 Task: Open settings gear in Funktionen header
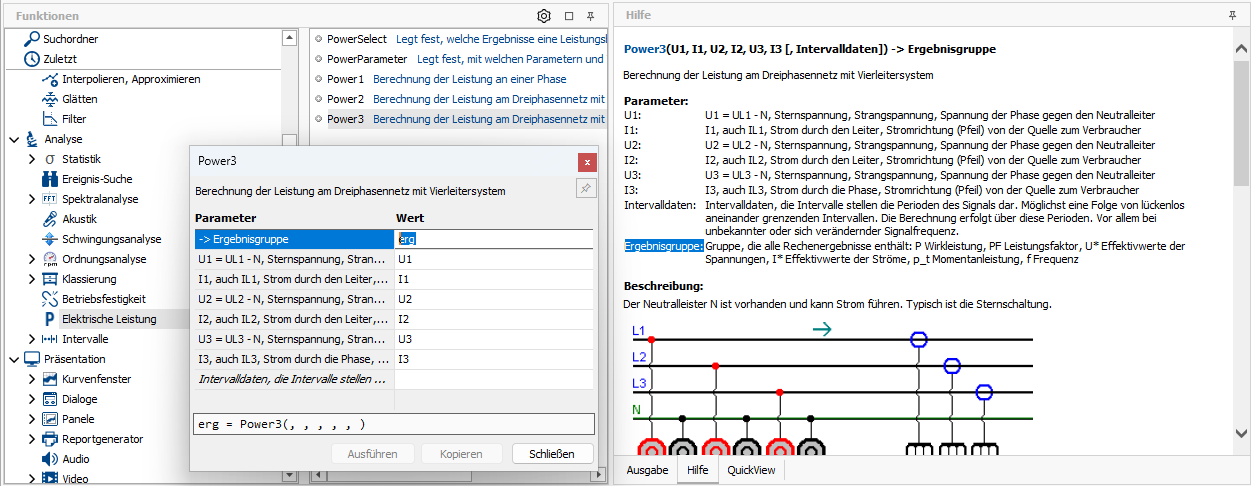click(544, 16)
